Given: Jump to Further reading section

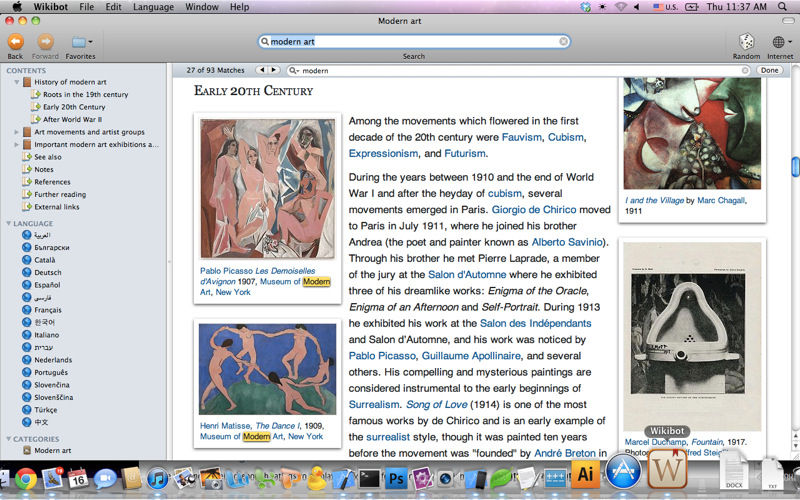Looking at the screenshot, I should click(x=60, y=194).
